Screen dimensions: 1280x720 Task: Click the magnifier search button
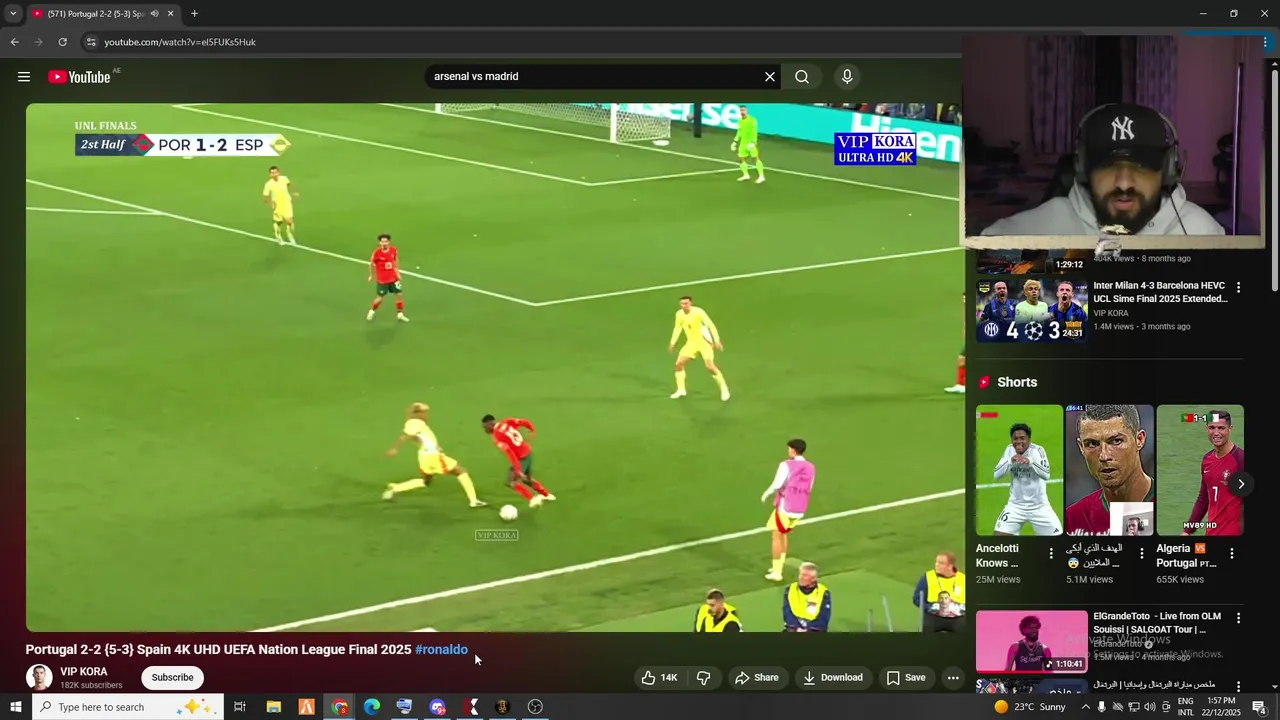pos(802,77)
